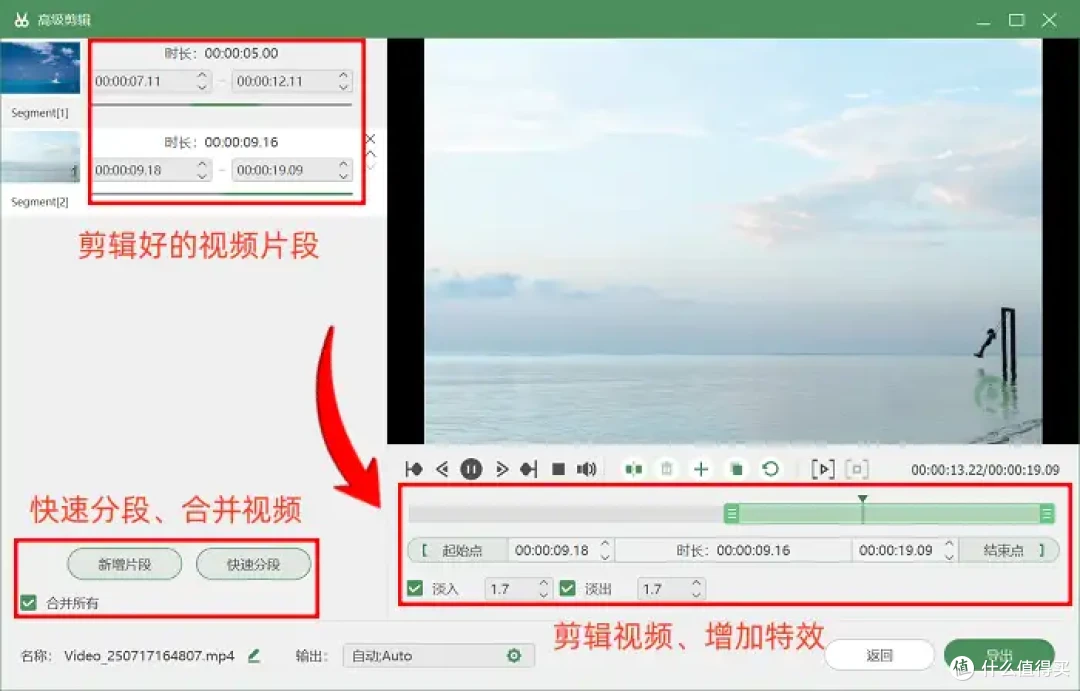Click the file name Video_250717164807.mp4

coord(149,656)
